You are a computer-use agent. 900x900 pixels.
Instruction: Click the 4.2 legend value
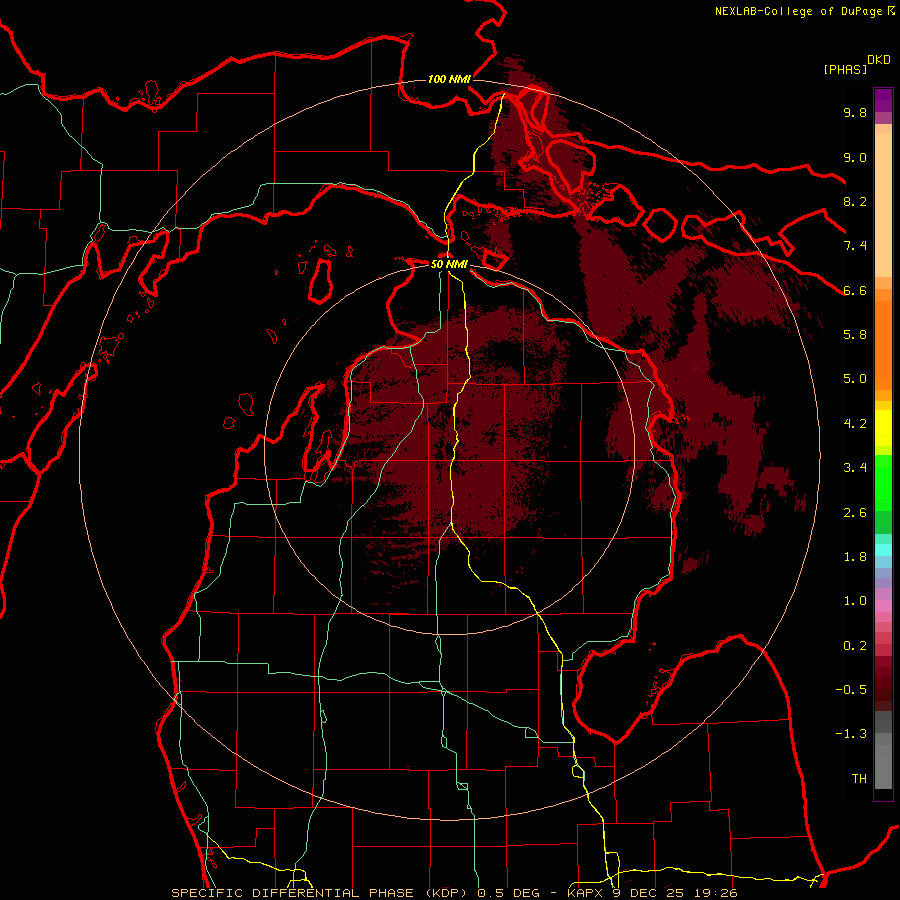point(855,424)
